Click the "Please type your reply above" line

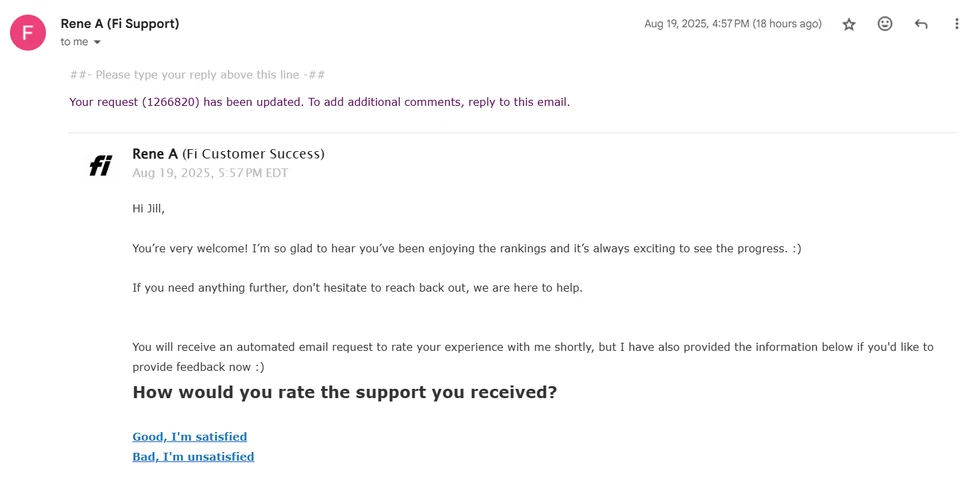click(197, 75)
